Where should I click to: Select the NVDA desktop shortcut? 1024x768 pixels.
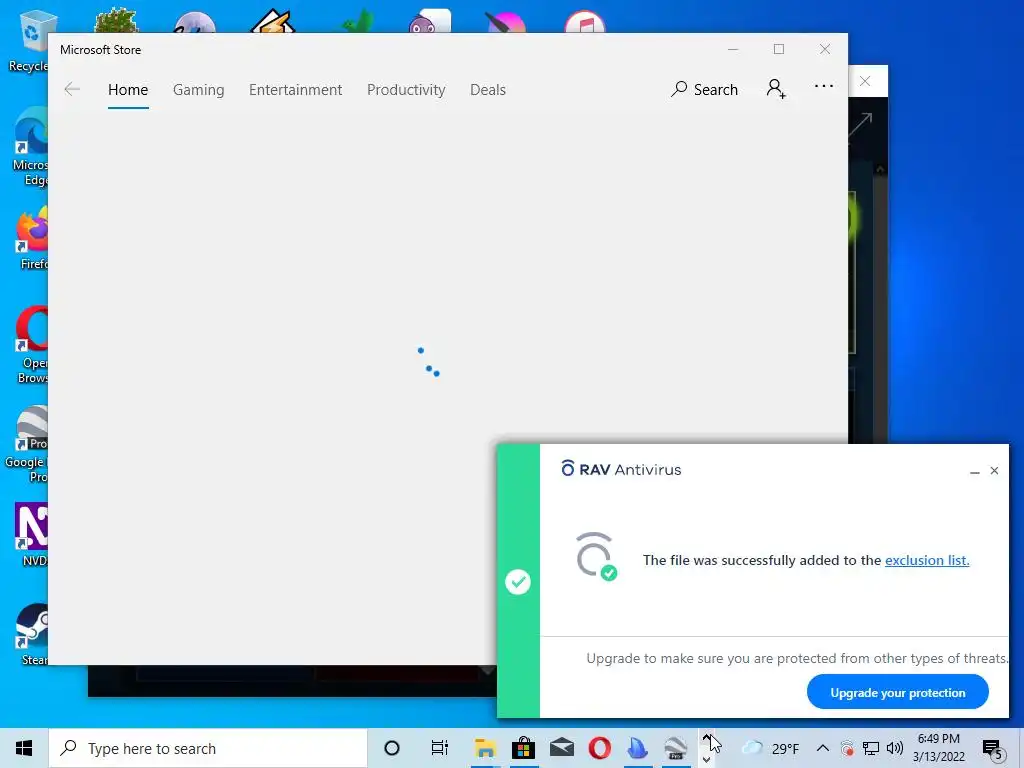tap(33, 534)
